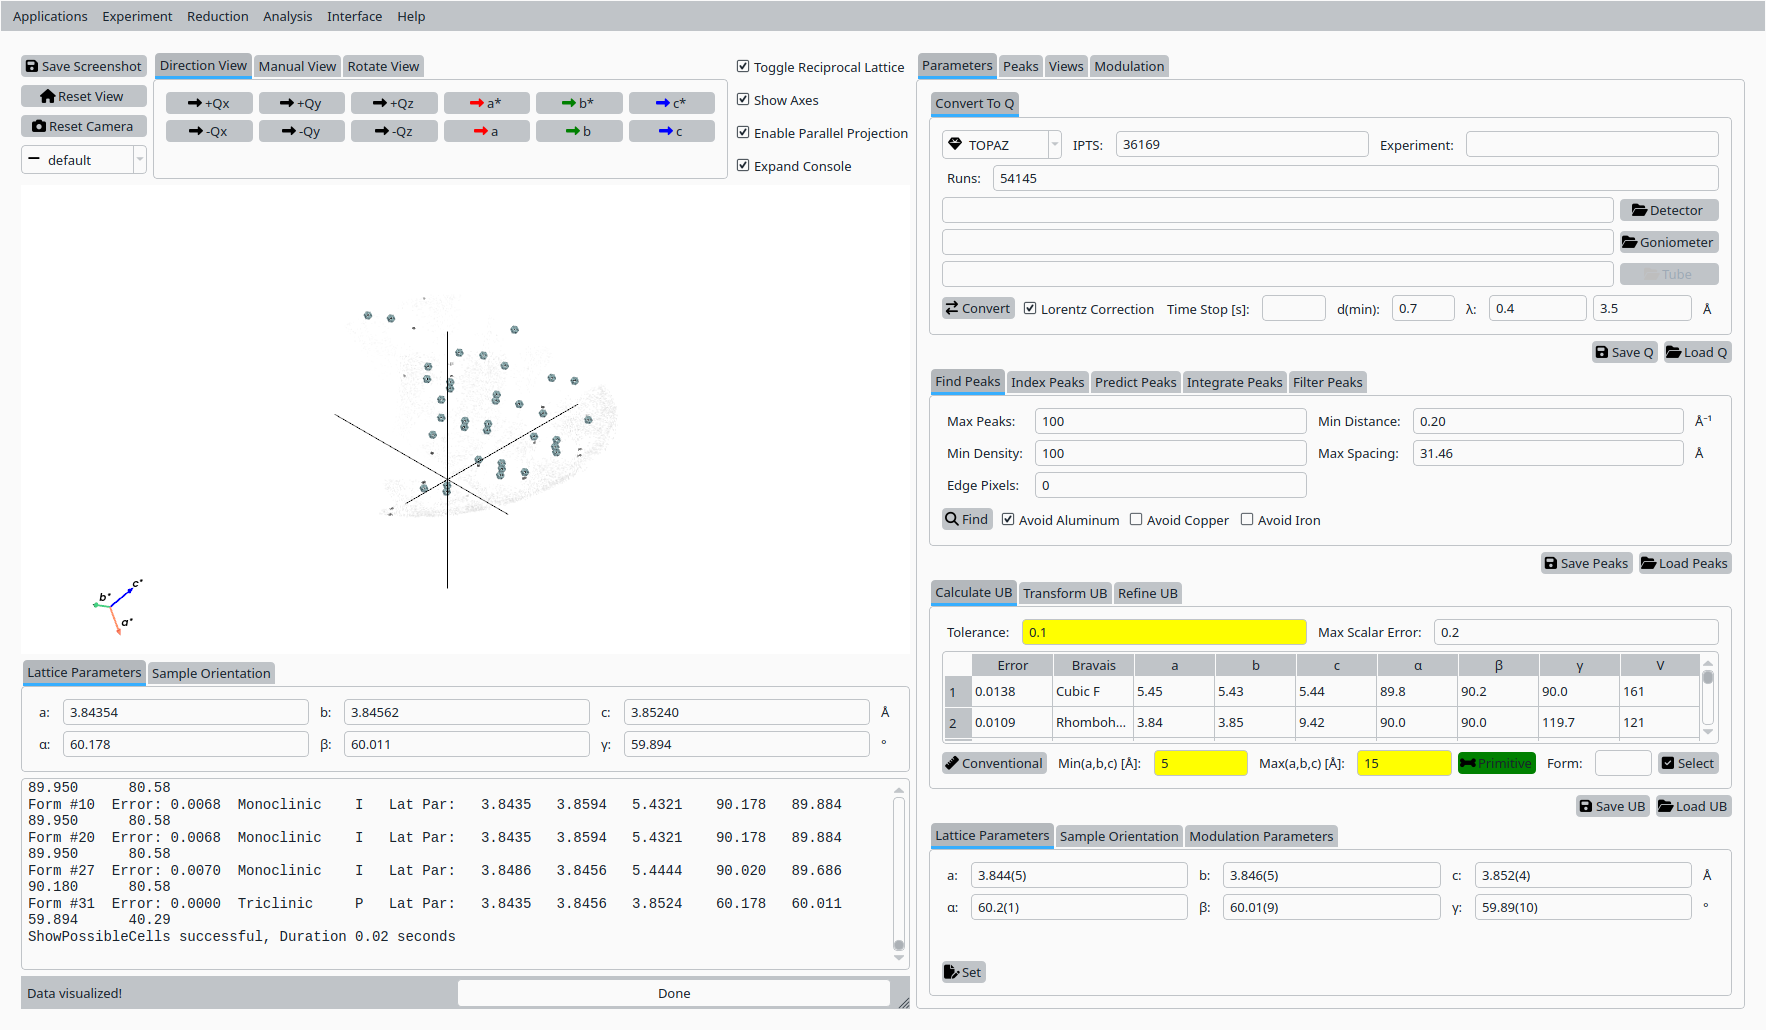Open the Reduction menu
Viewport: 1766px width, 1030px height.
pyautogui.click(x=217, y=16)
